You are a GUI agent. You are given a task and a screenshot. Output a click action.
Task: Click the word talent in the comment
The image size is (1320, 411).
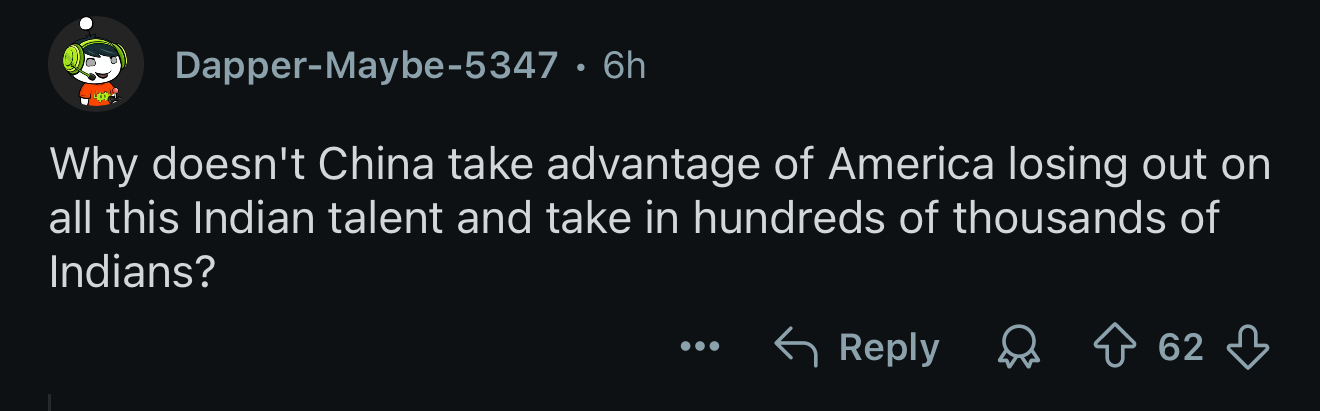[392, 219]
